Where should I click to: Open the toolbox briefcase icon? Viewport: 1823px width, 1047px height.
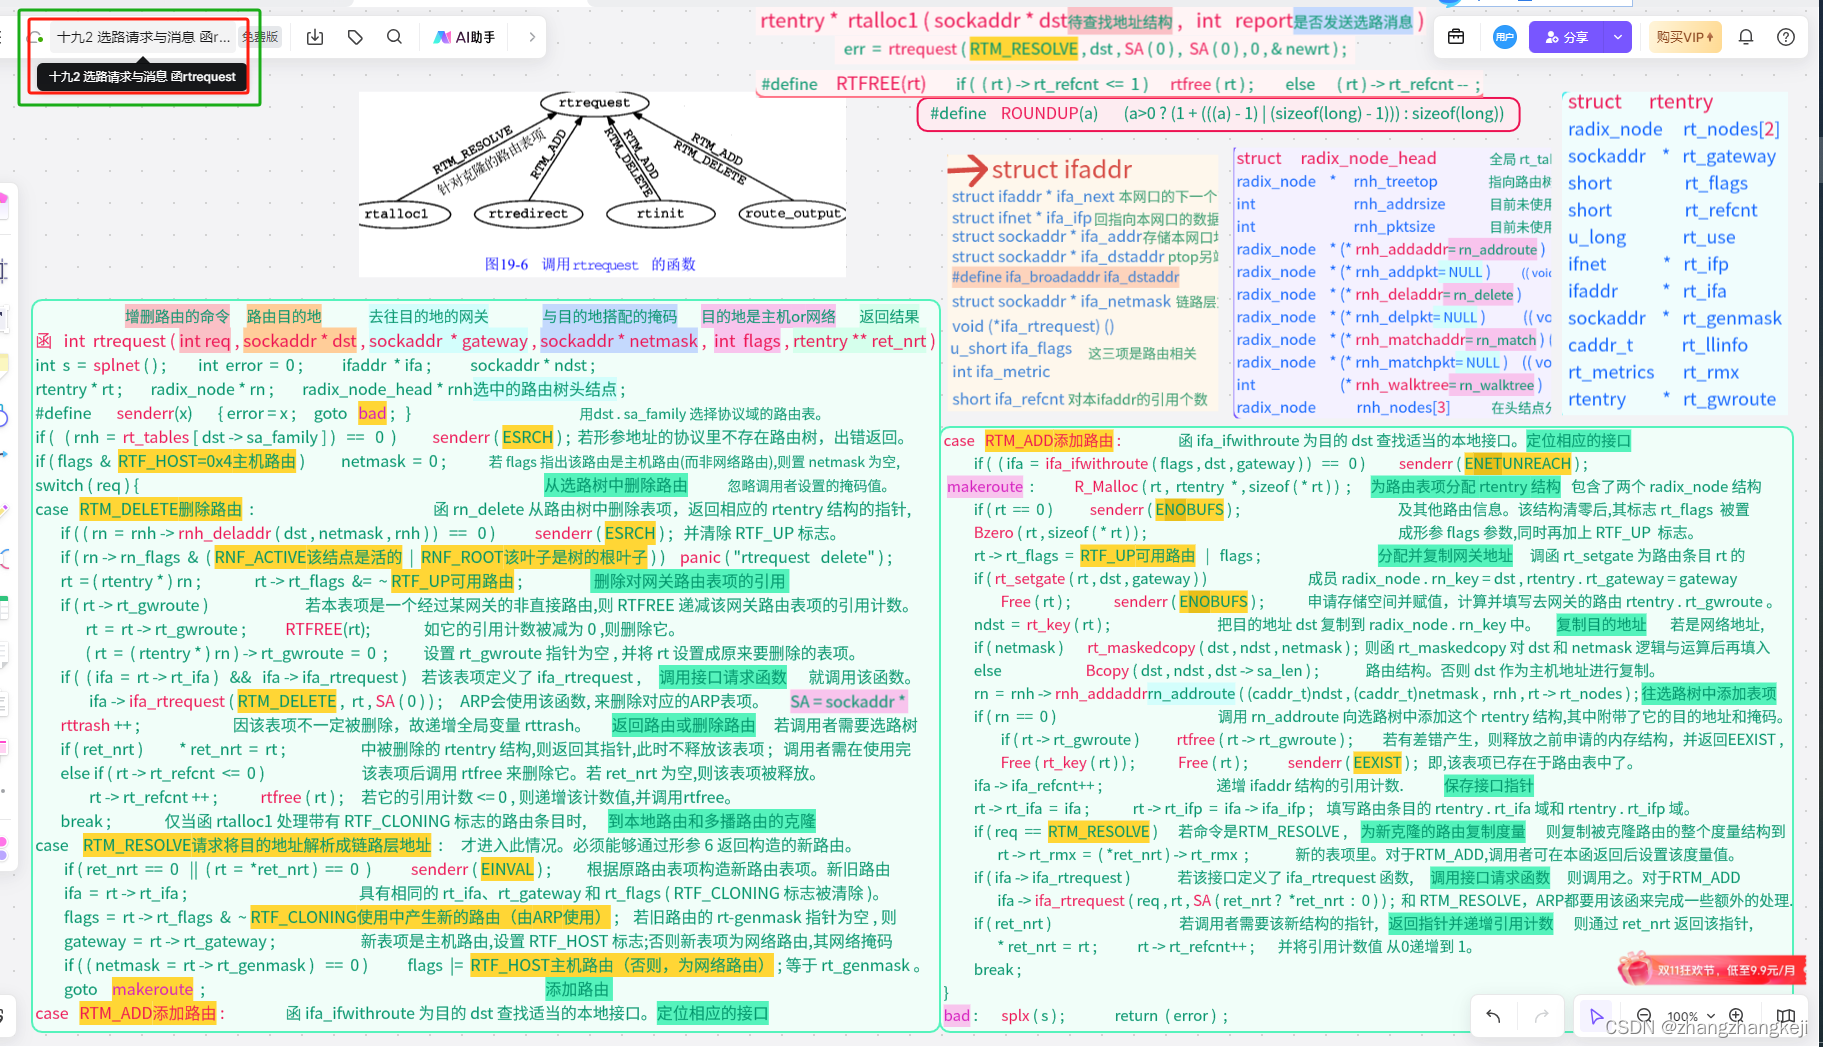tap(1456, 37)
